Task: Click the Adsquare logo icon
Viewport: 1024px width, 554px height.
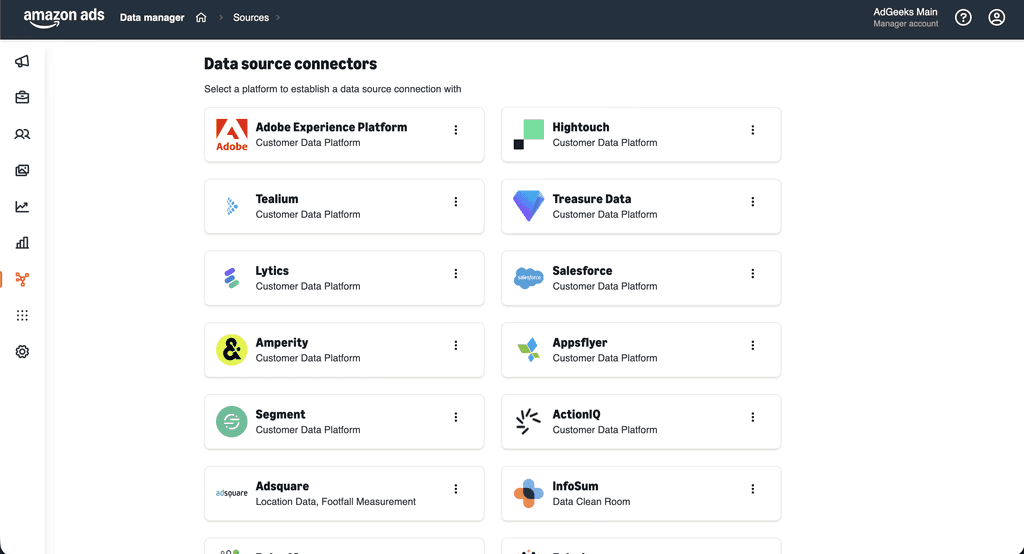Action: [x=232, y=493]
